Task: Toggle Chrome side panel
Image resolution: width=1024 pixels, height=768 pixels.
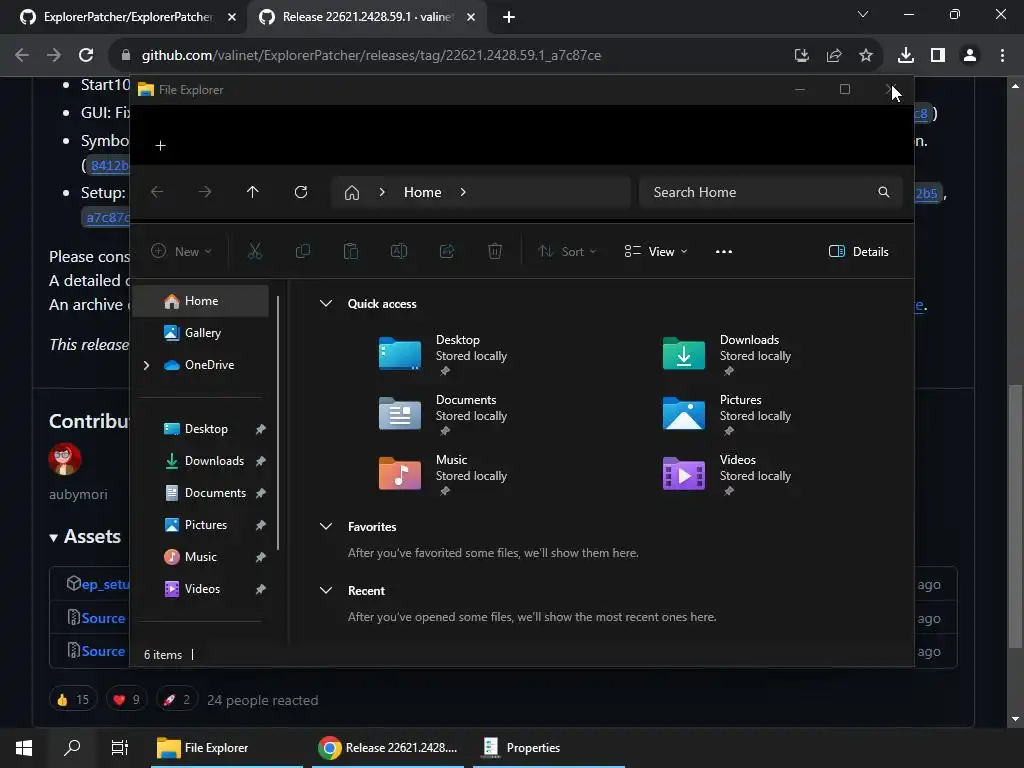Action: click(938, 56)
